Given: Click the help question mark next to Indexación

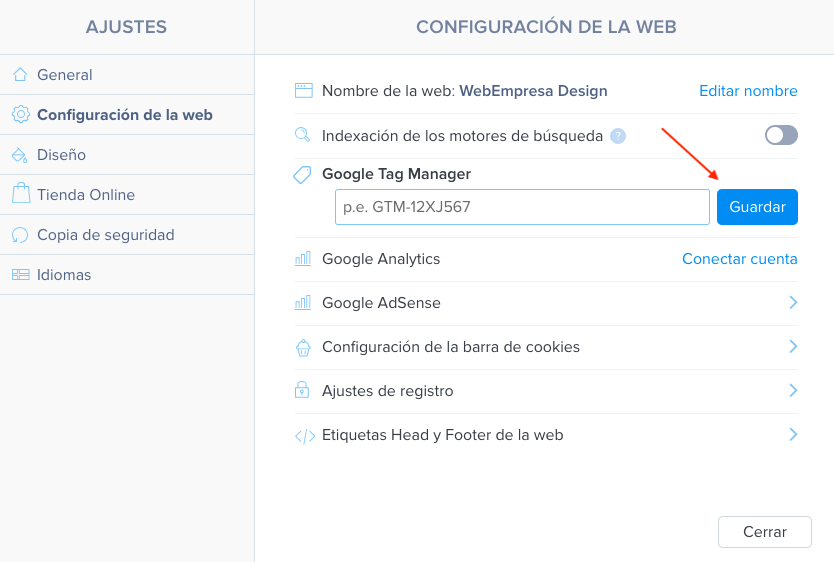Looking at the screenshot, I should click(618, 136).
